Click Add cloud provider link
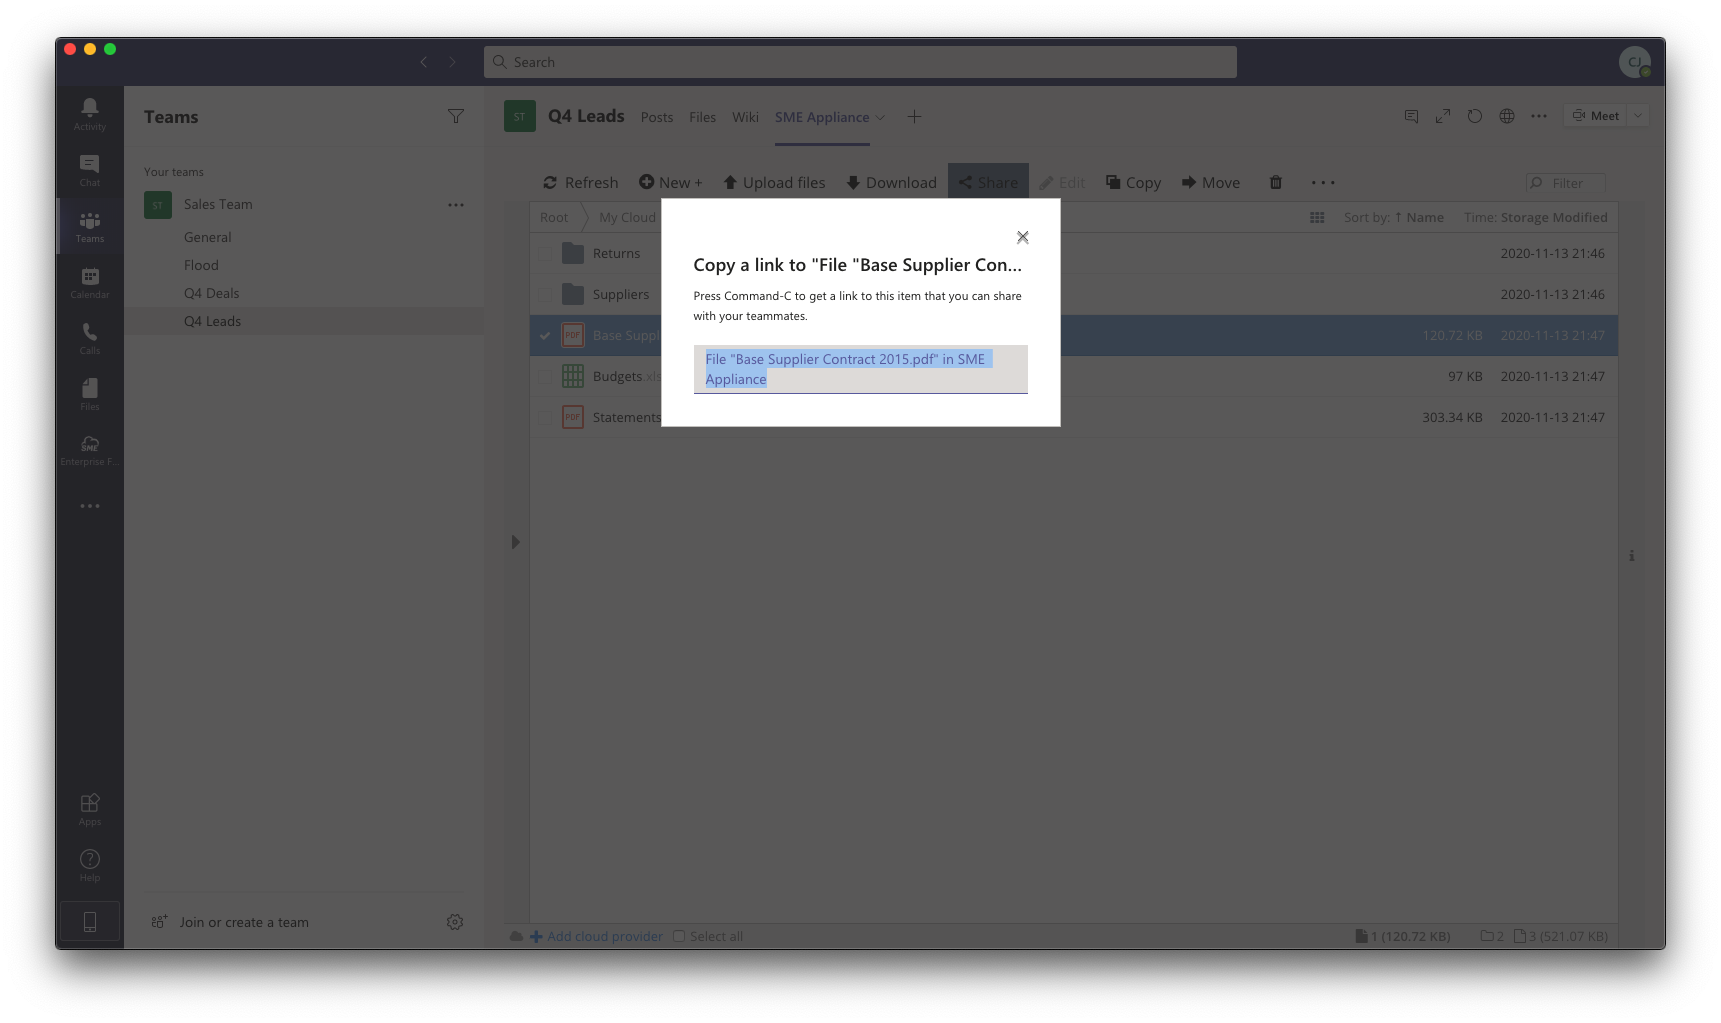1721x1023 pixels. click(x=604, y=936)
